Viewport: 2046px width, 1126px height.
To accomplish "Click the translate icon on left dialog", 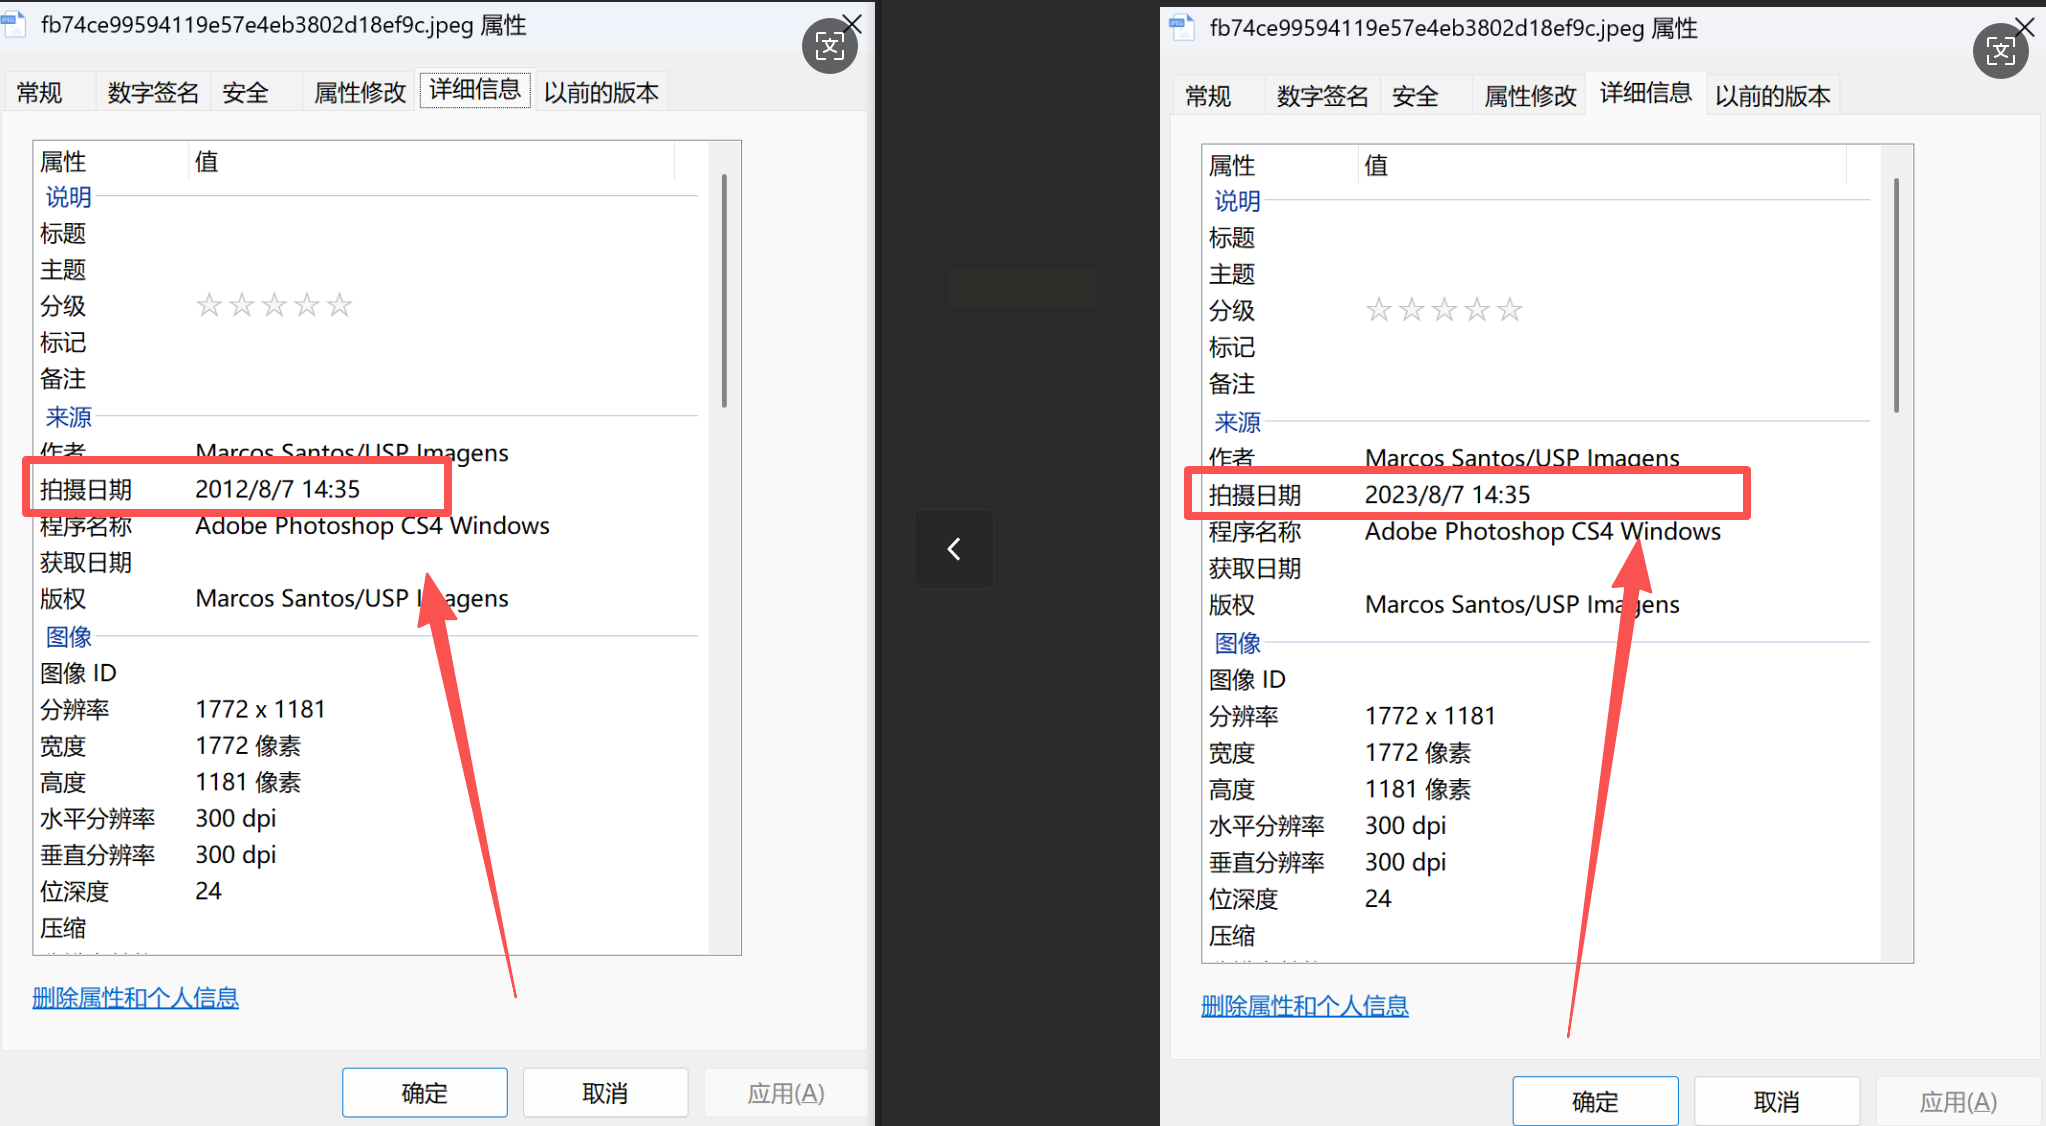I will click(x=830, y=46).
